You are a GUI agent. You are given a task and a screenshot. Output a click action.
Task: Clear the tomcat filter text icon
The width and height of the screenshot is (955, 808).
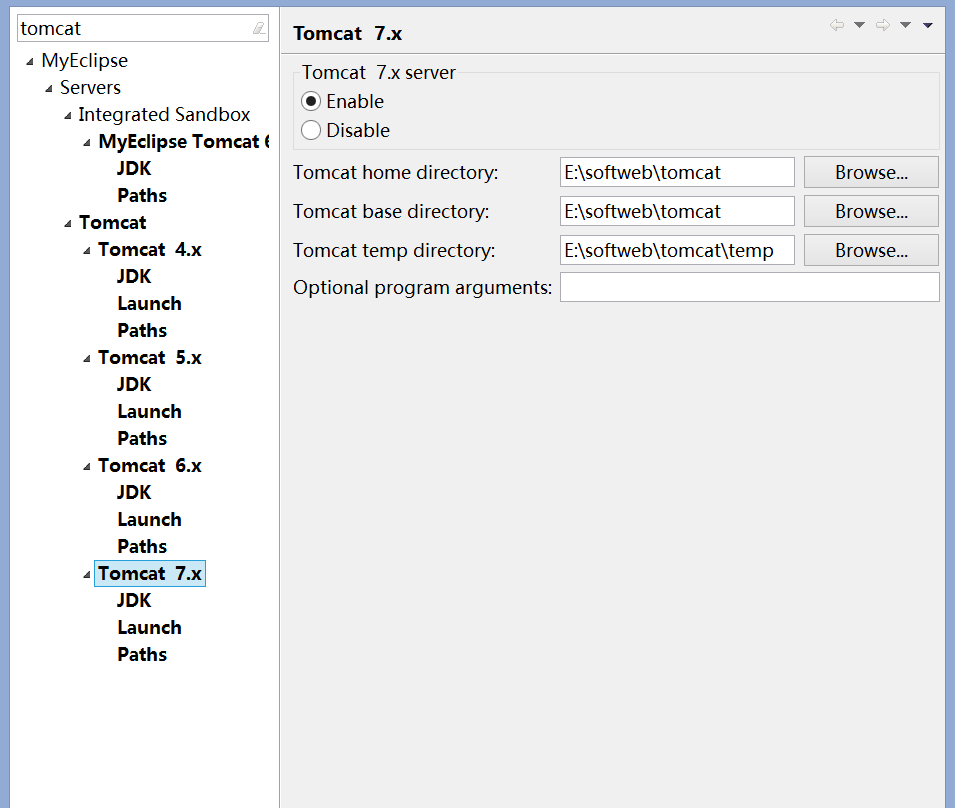pos(259,28)
